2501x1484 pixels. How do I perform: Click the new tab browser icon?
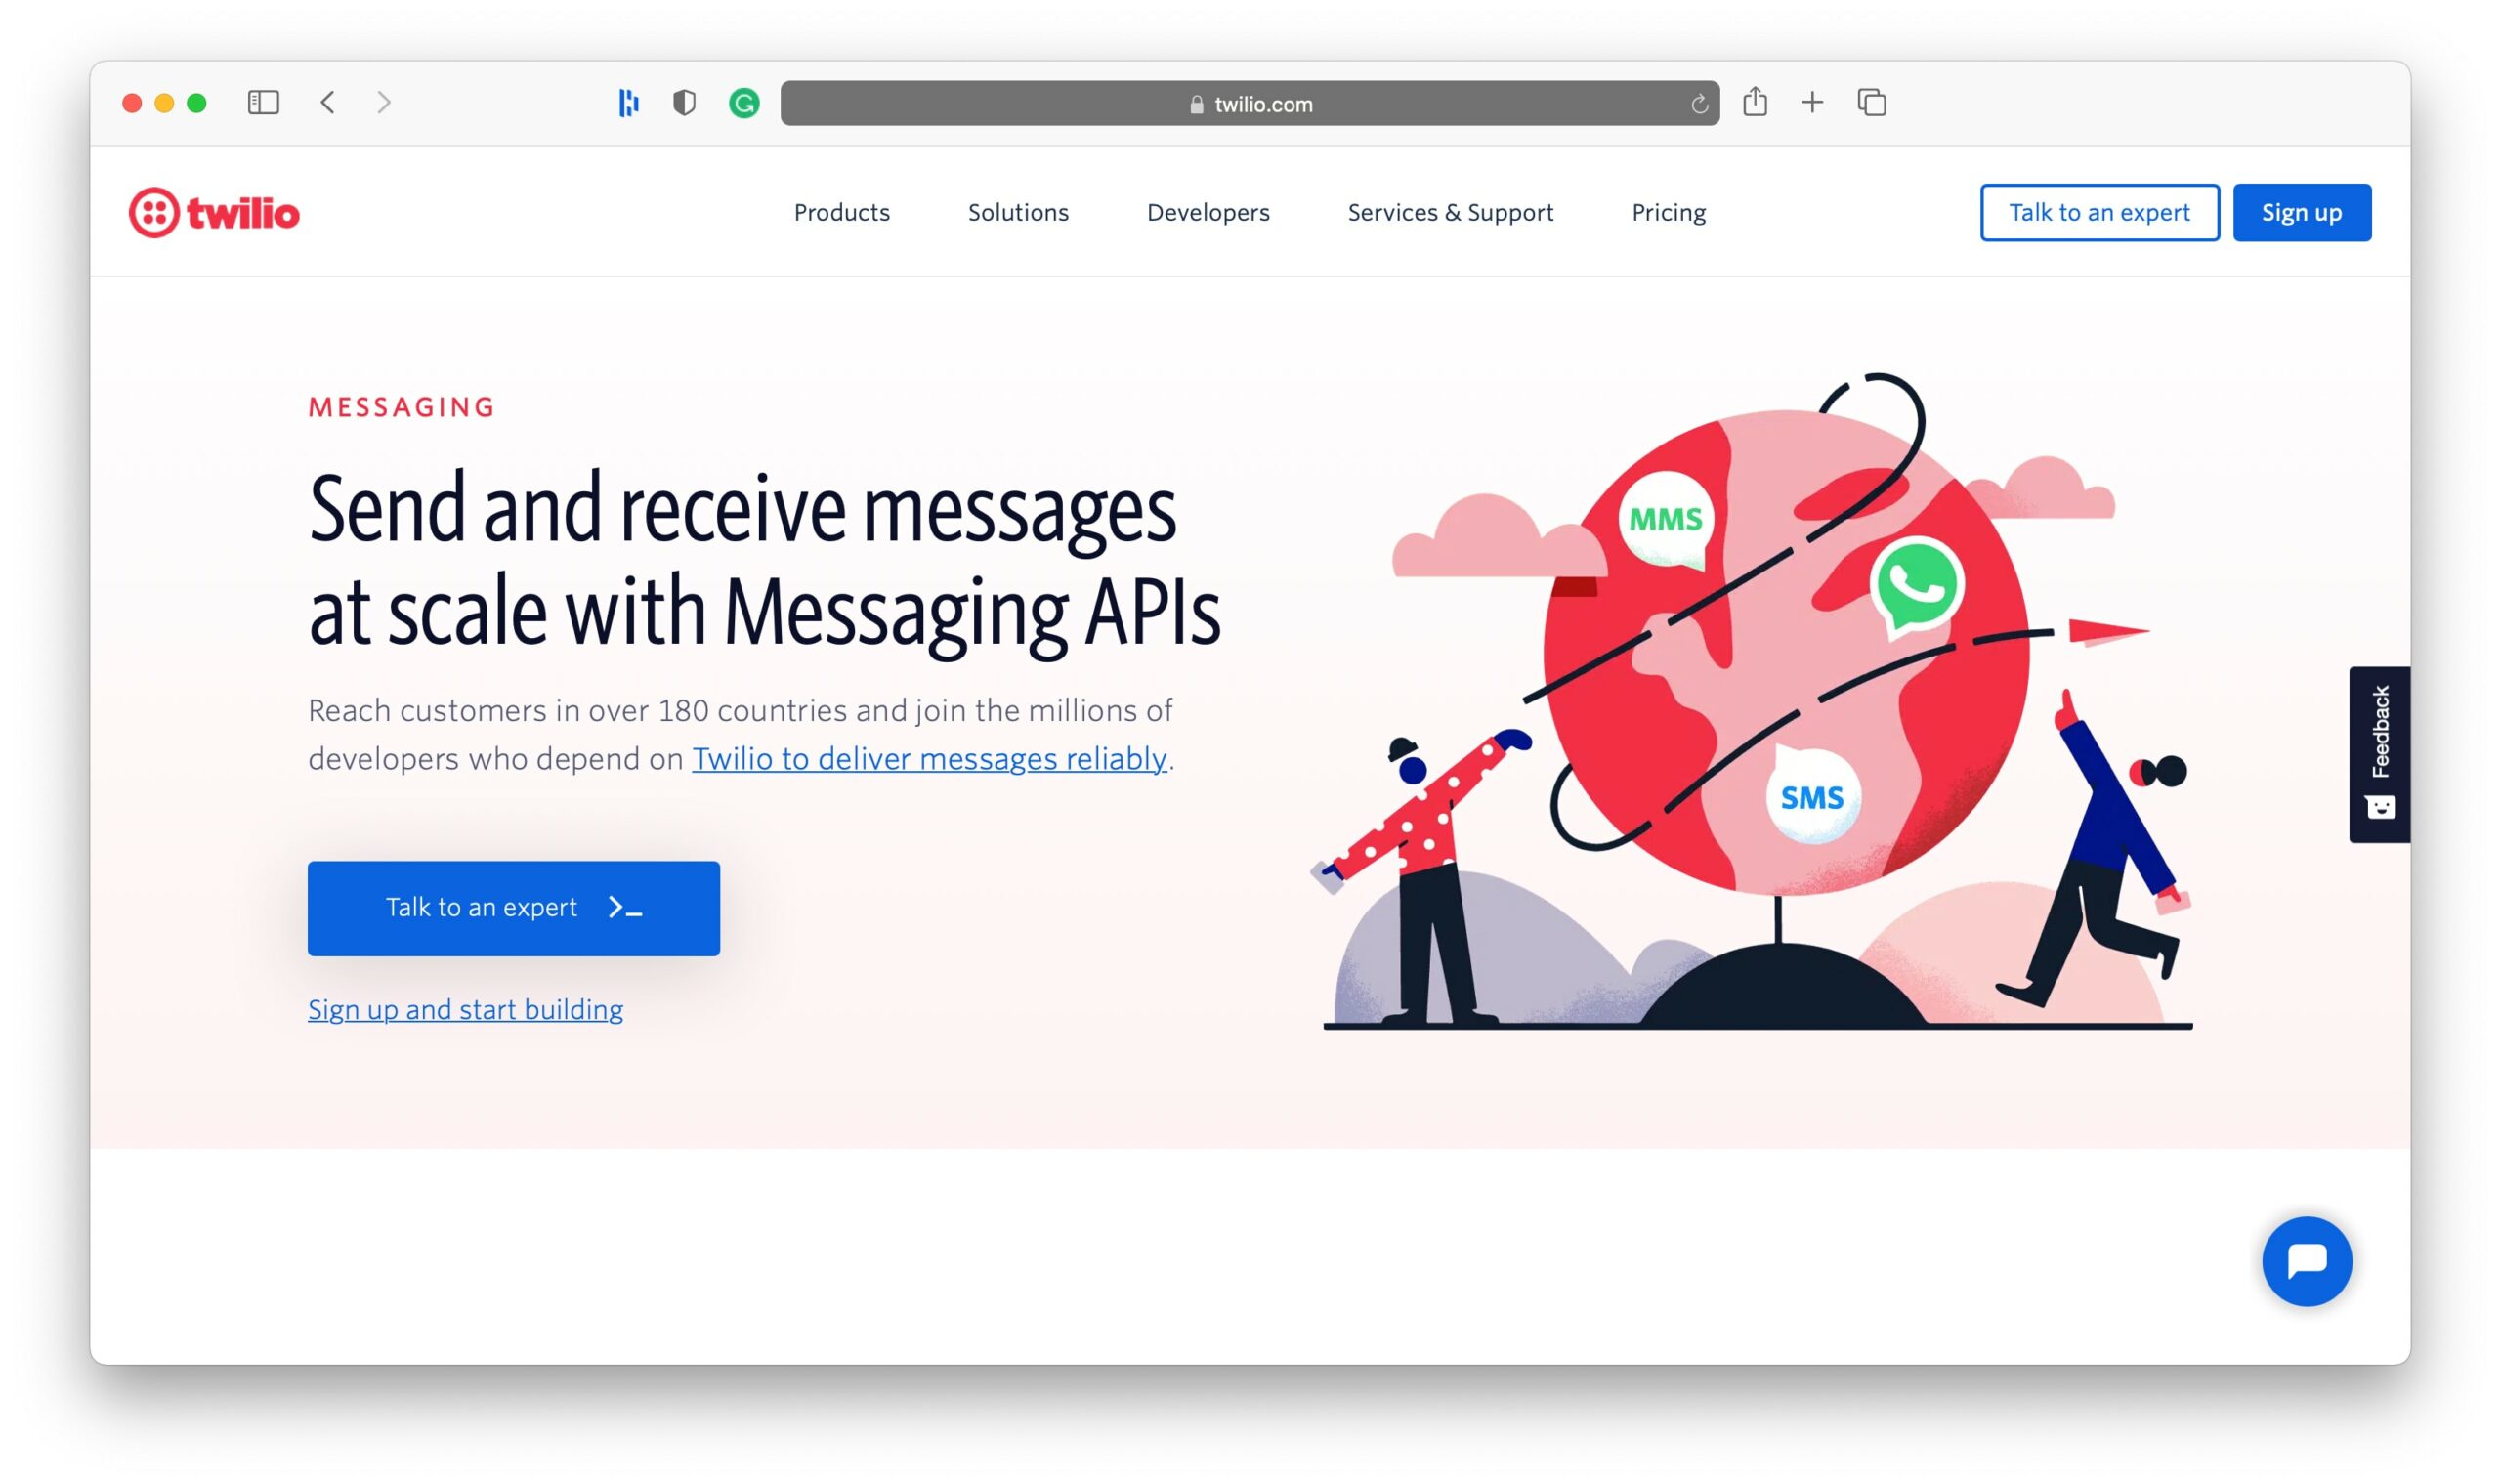pyautogui.click(x=1812, y=103)
